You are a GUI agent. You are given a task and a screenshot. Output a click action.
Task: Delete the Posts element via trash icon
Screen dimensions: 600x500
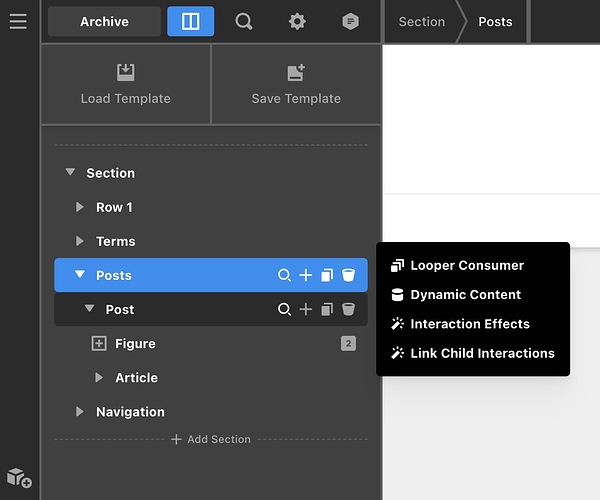348,275
